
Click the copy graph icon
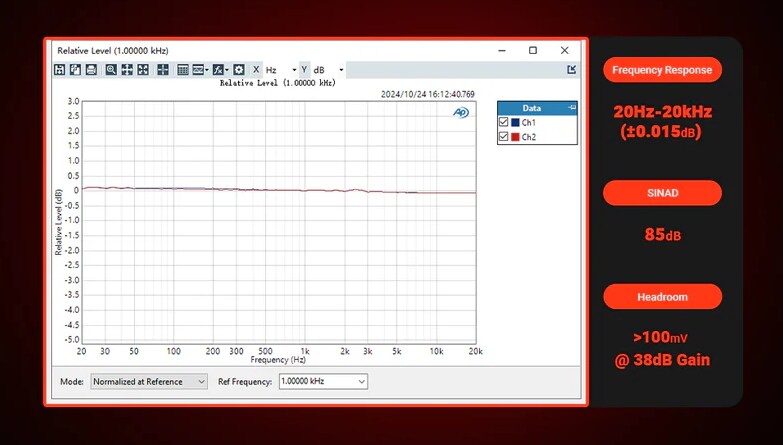pyautogui.click(x=75, y=70)
